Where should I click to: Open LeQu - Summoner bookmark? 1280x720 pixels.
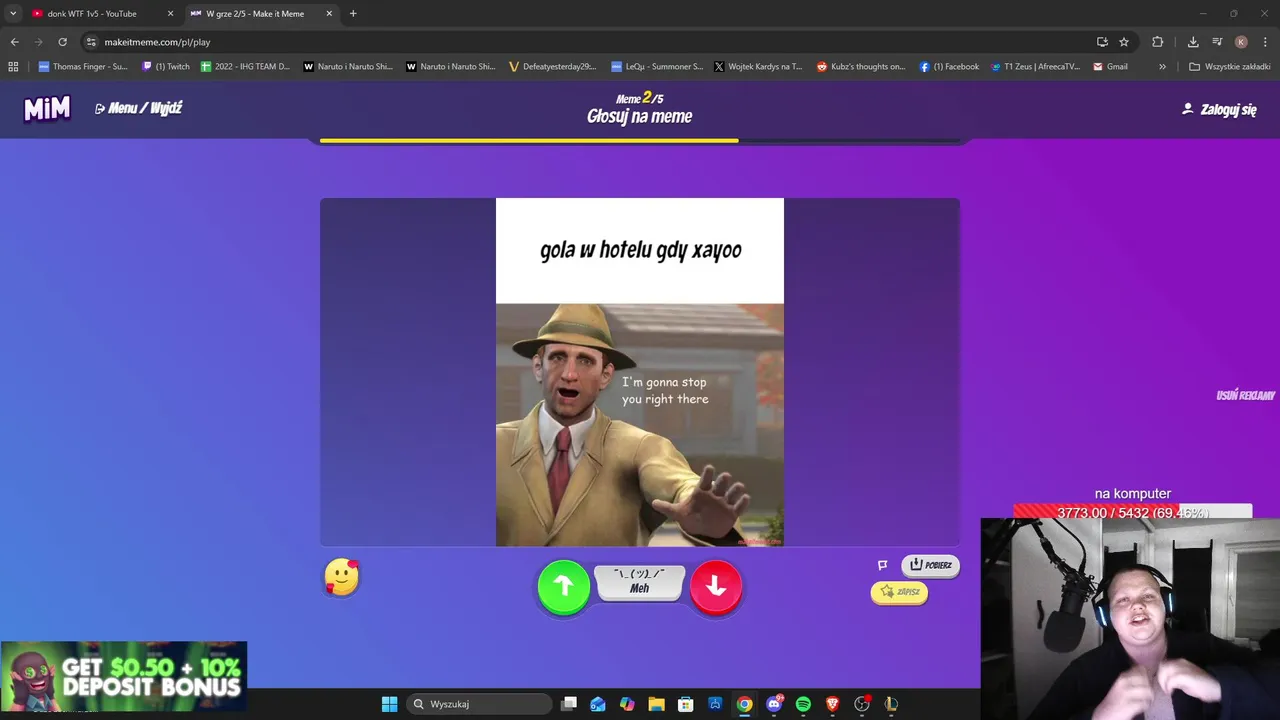[657, 67]
